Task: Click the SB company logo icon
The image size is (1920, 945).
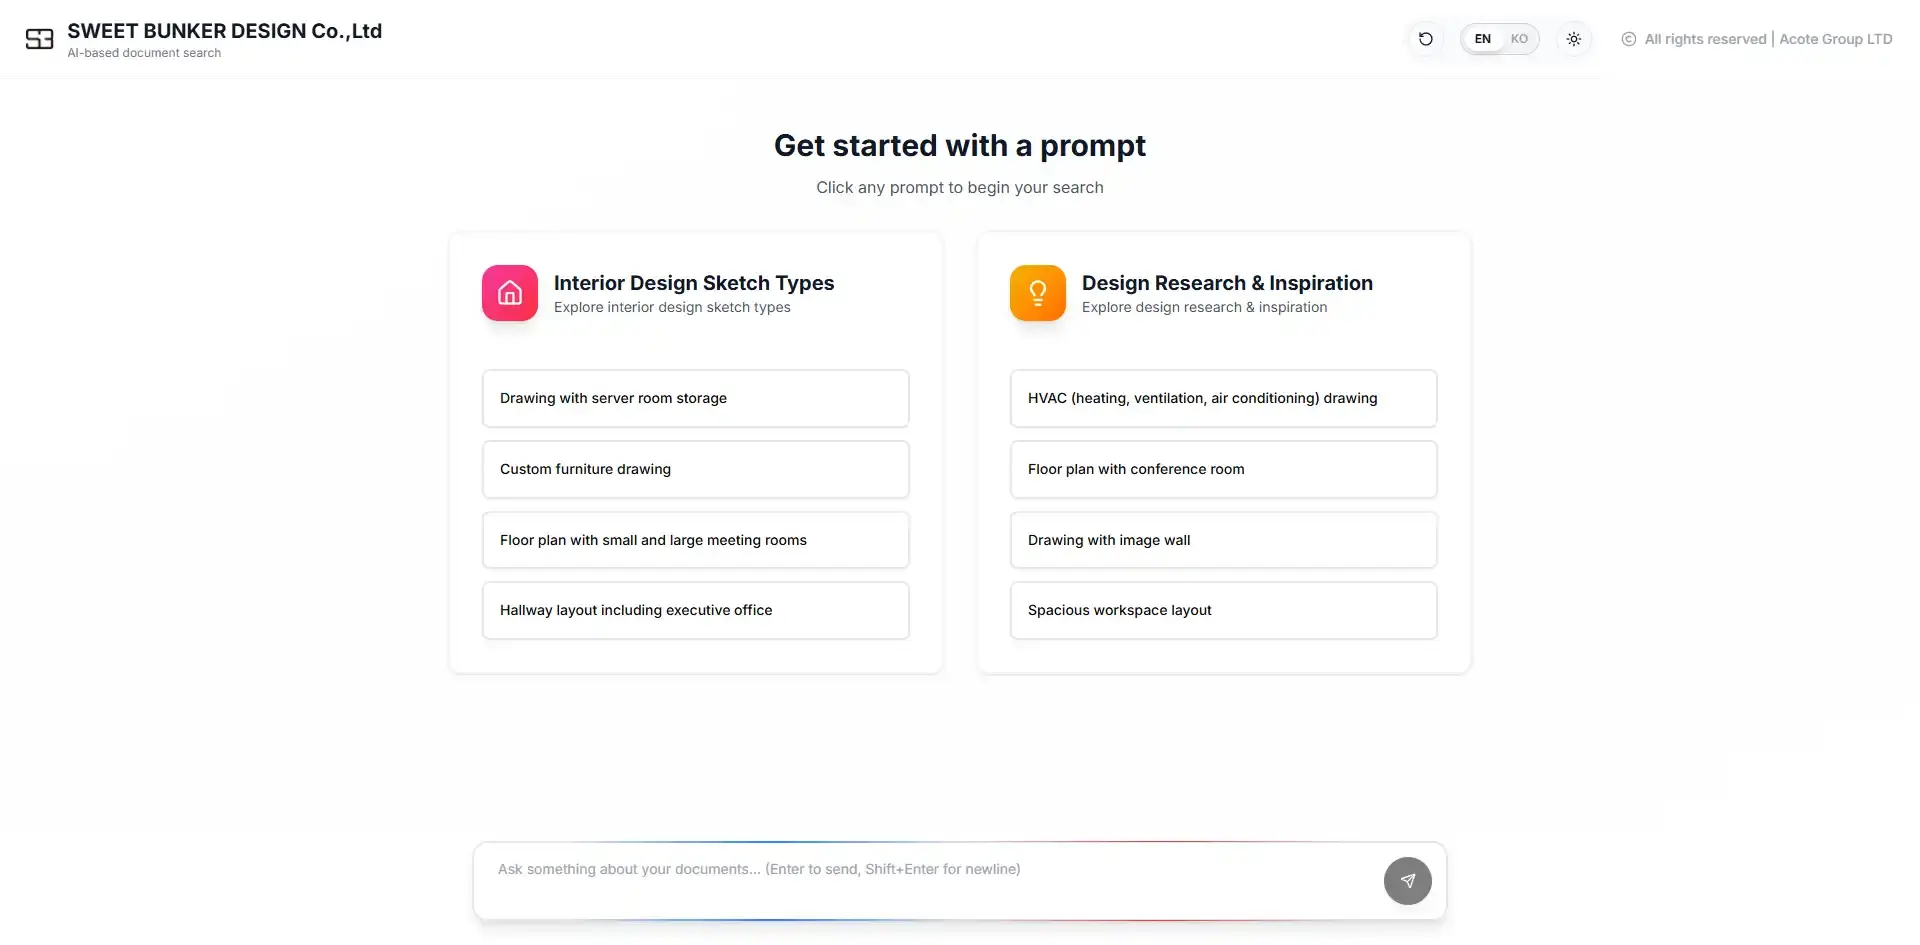Action: coord(39,39)
